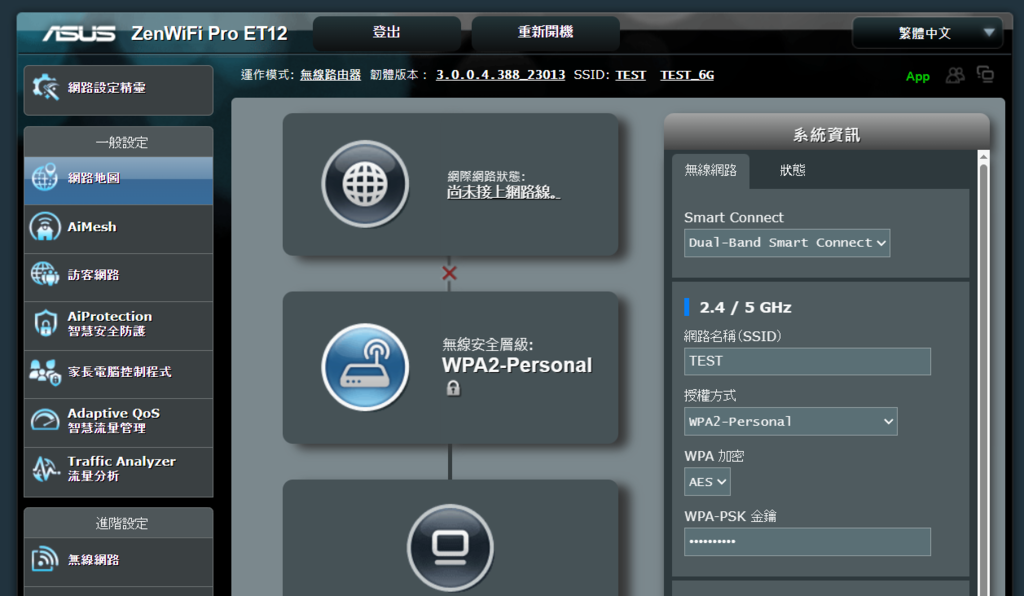Select AiMesh menu entry text
Image resolution: width=1024 pixels, height=596 pixels.
tap(92, 227)
